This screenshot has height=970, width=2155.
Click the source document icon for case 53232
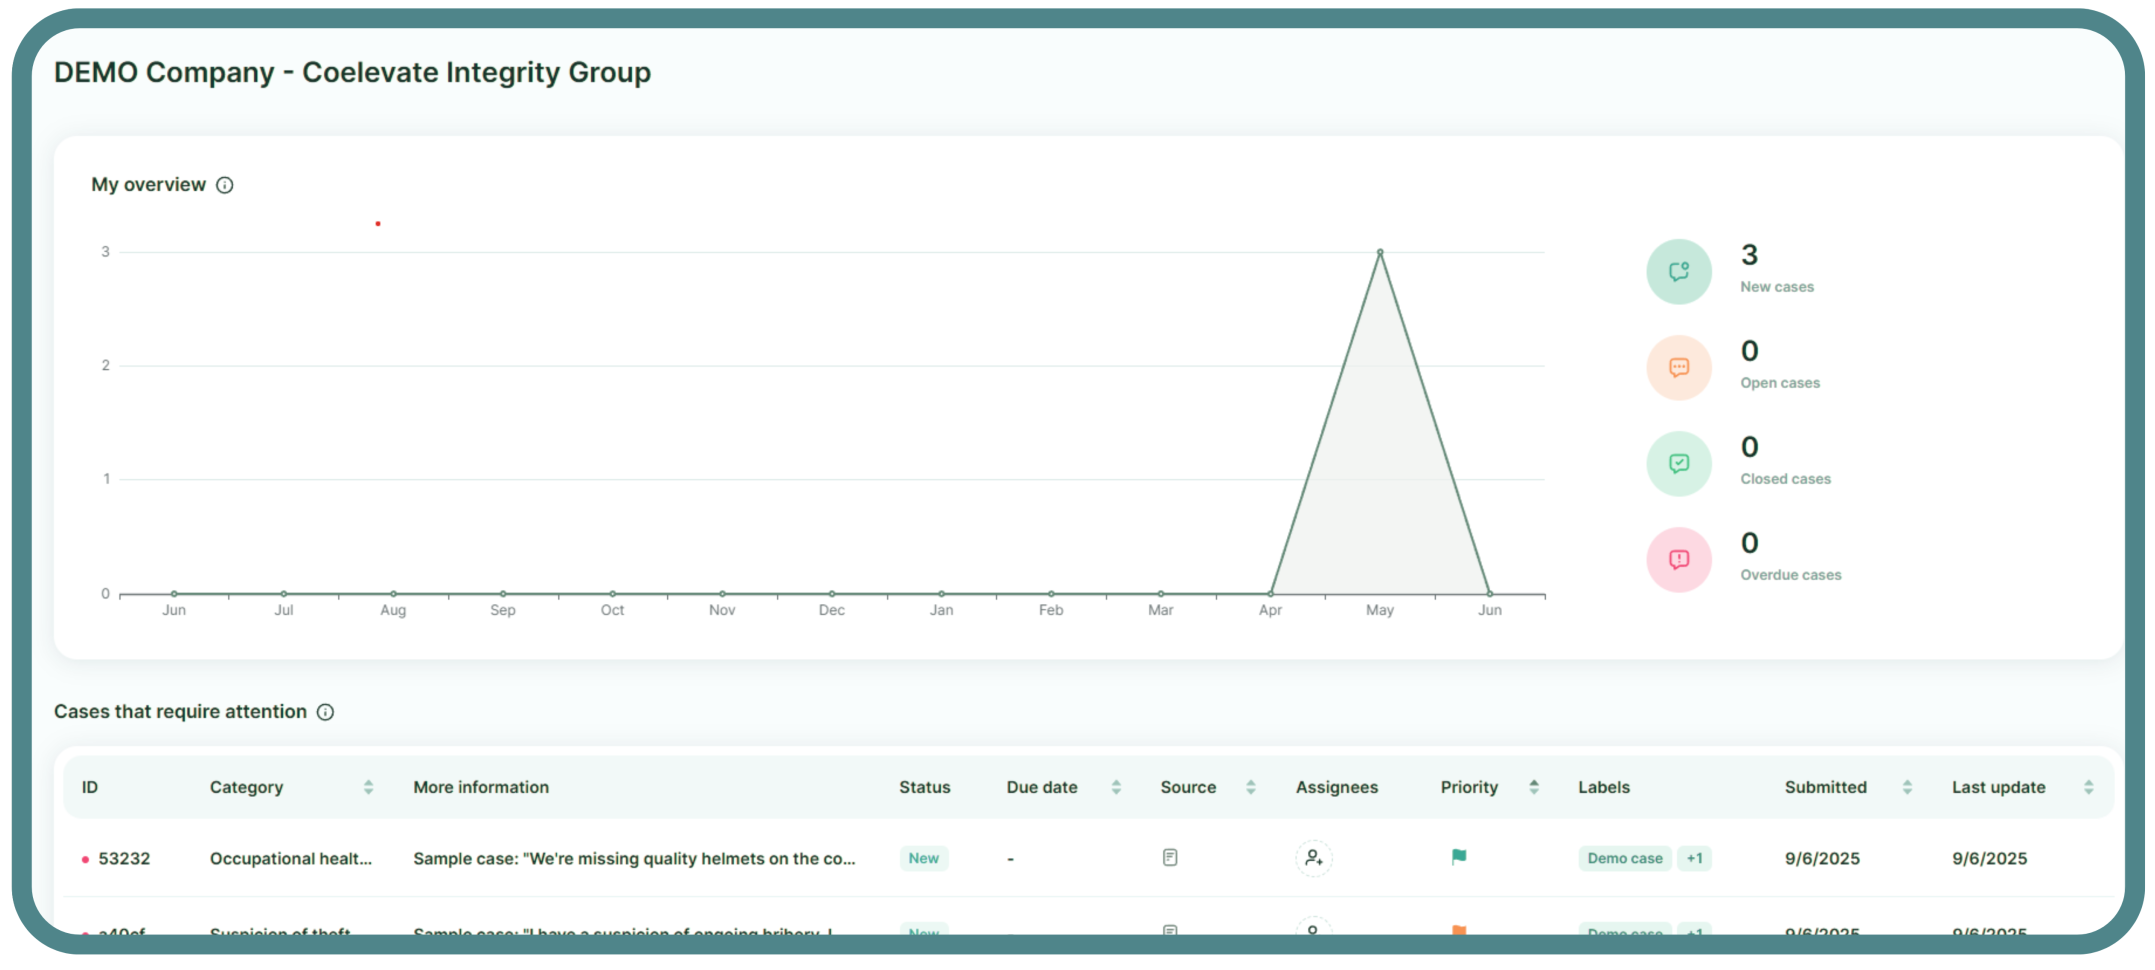pyautogui.click(x=1170, y=858)
